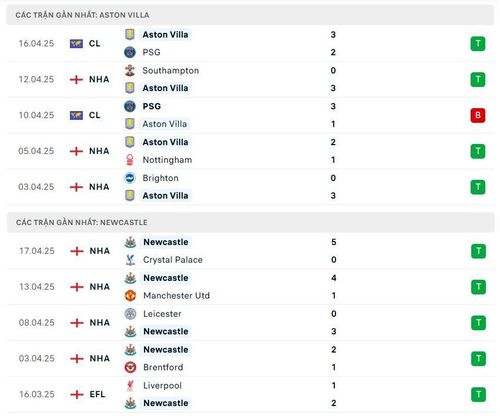Click the Manchester Utd club crest
500x419 pixels.
(130, 296)
